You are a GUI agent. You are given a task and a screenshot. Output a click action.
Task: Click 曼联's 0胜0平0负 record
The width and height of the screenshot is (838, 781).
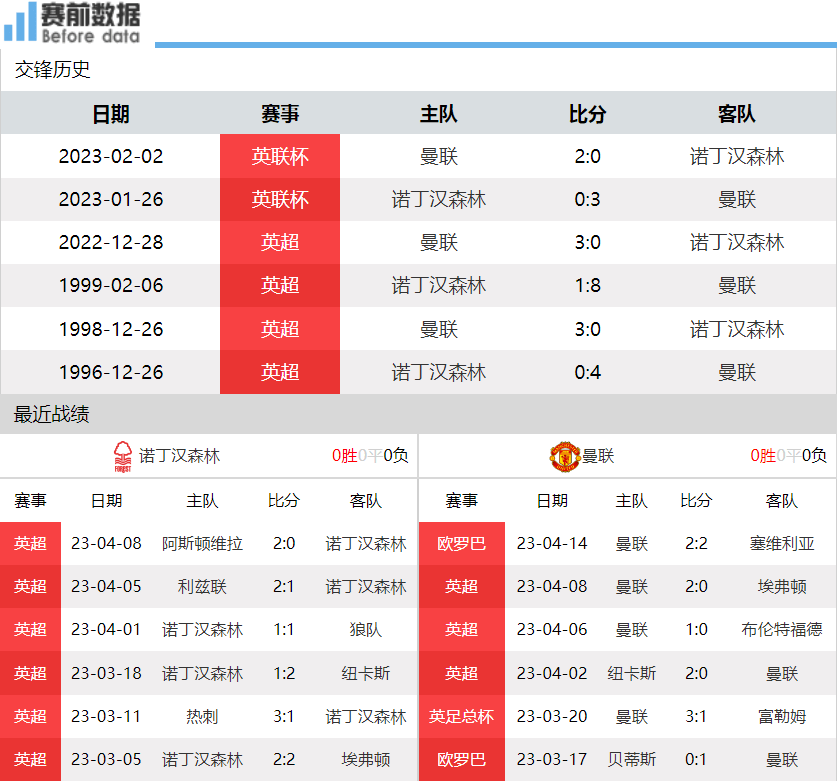tap(789, 455)
